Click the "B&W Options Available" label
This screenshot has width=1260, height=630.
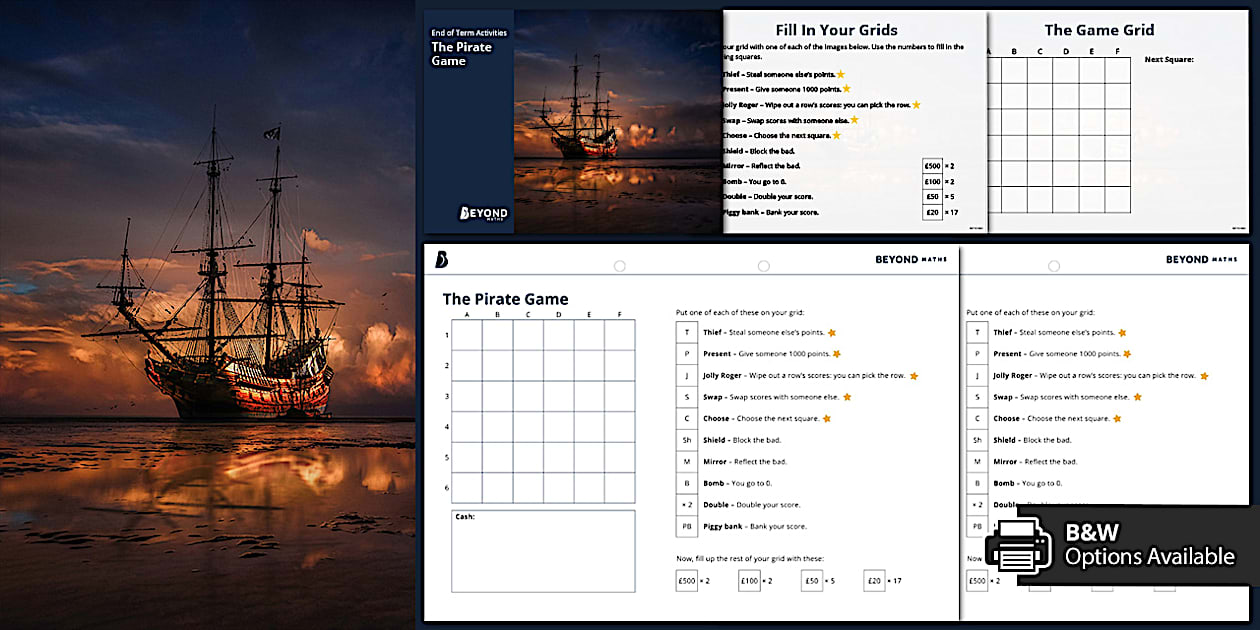(1150, 546)
